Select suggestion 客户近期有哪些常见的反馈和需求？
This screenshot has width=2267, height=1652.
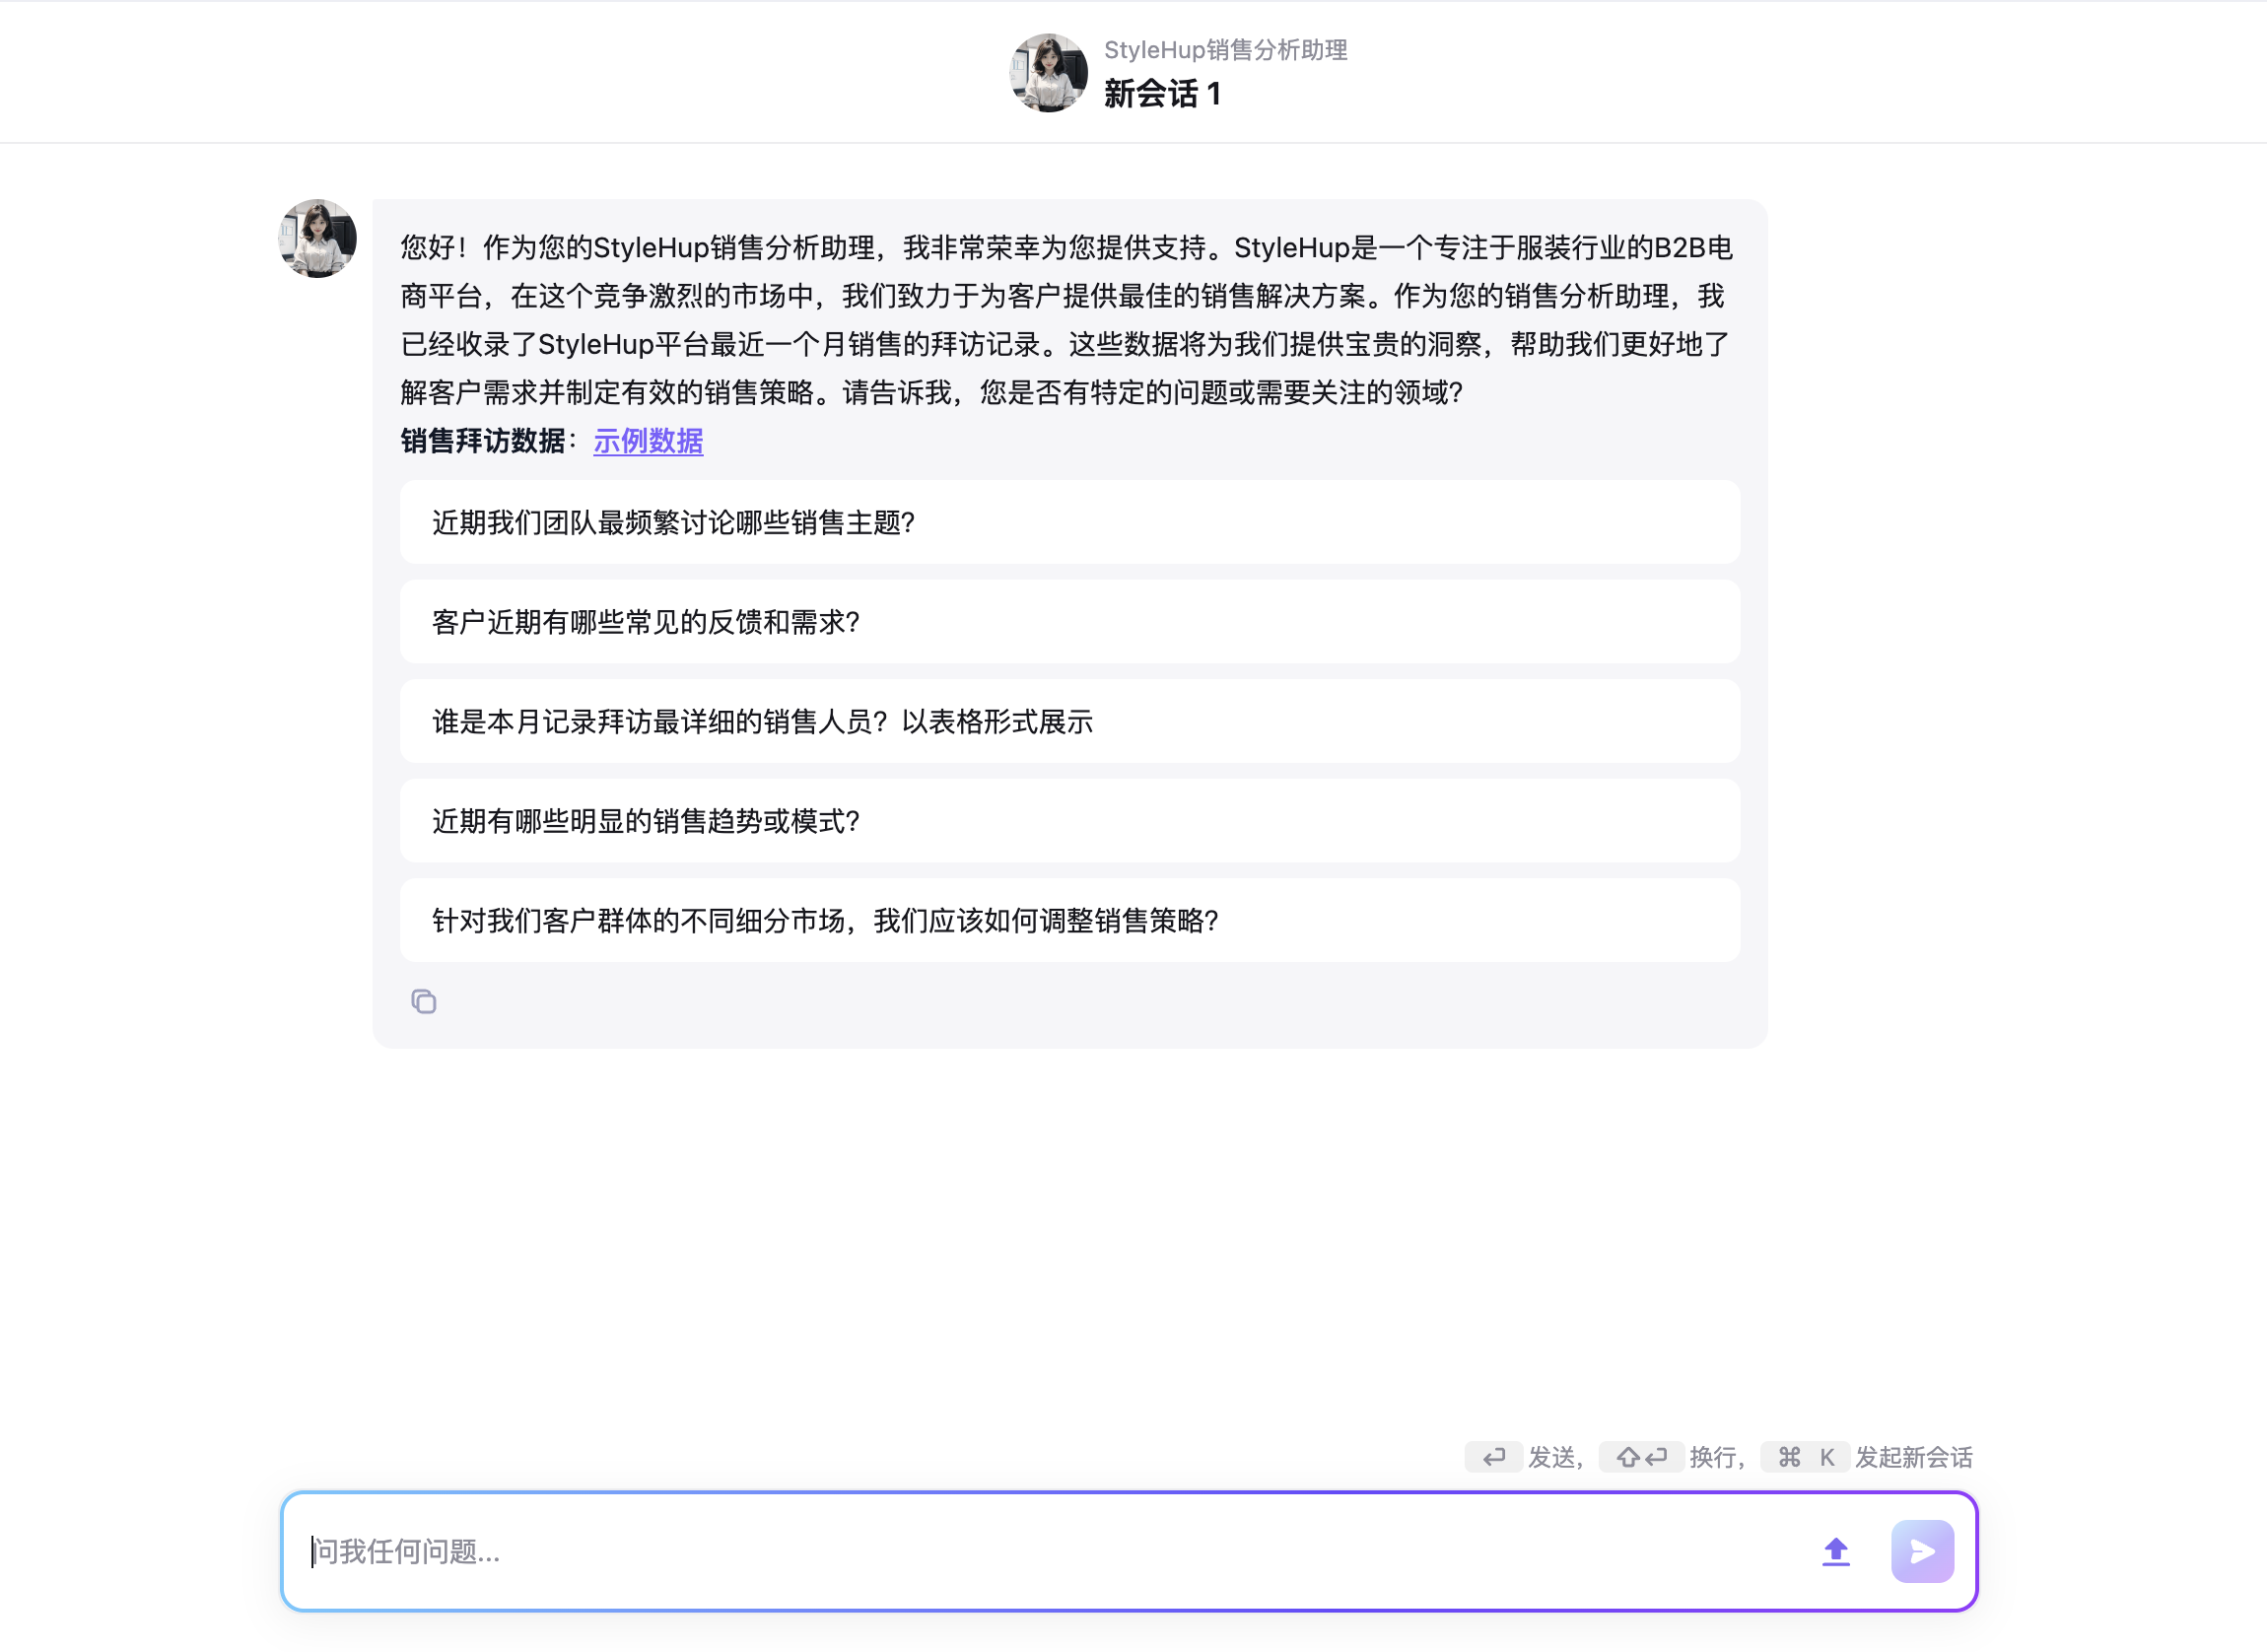[x=1070, y=622]
